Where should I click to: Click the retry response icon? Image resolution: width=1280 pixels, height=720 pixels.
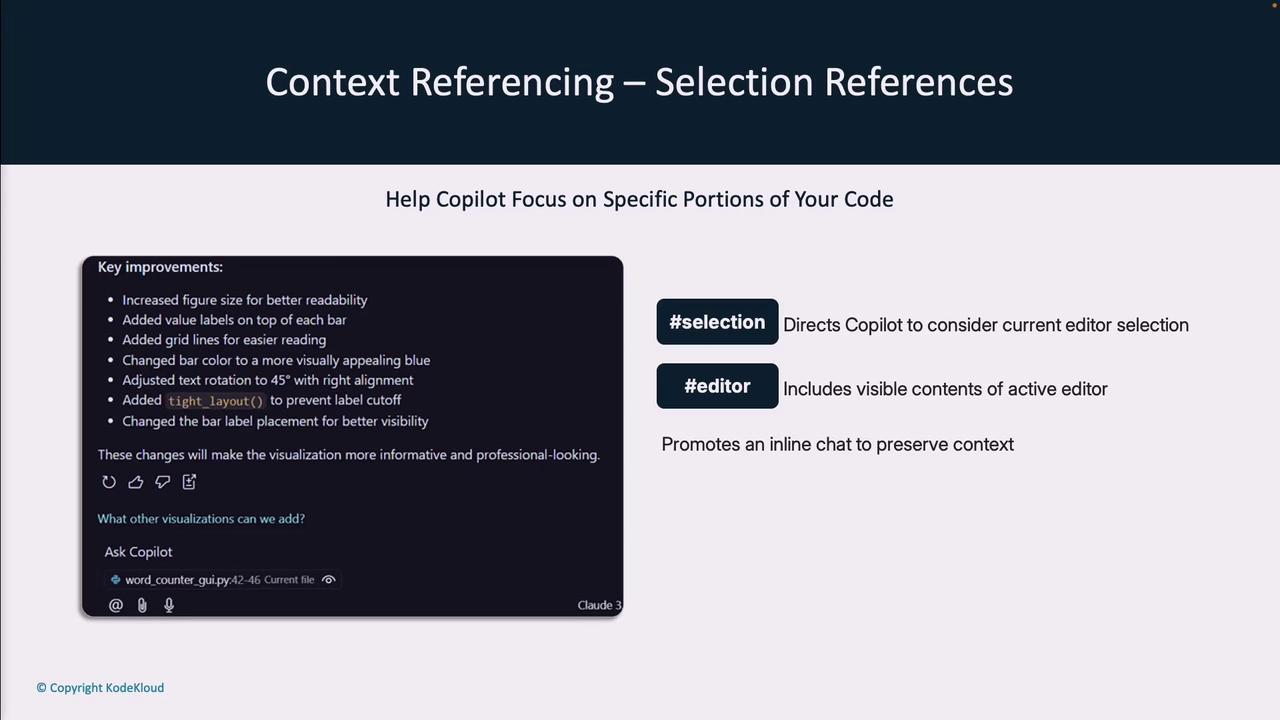(x=109, y=482)
